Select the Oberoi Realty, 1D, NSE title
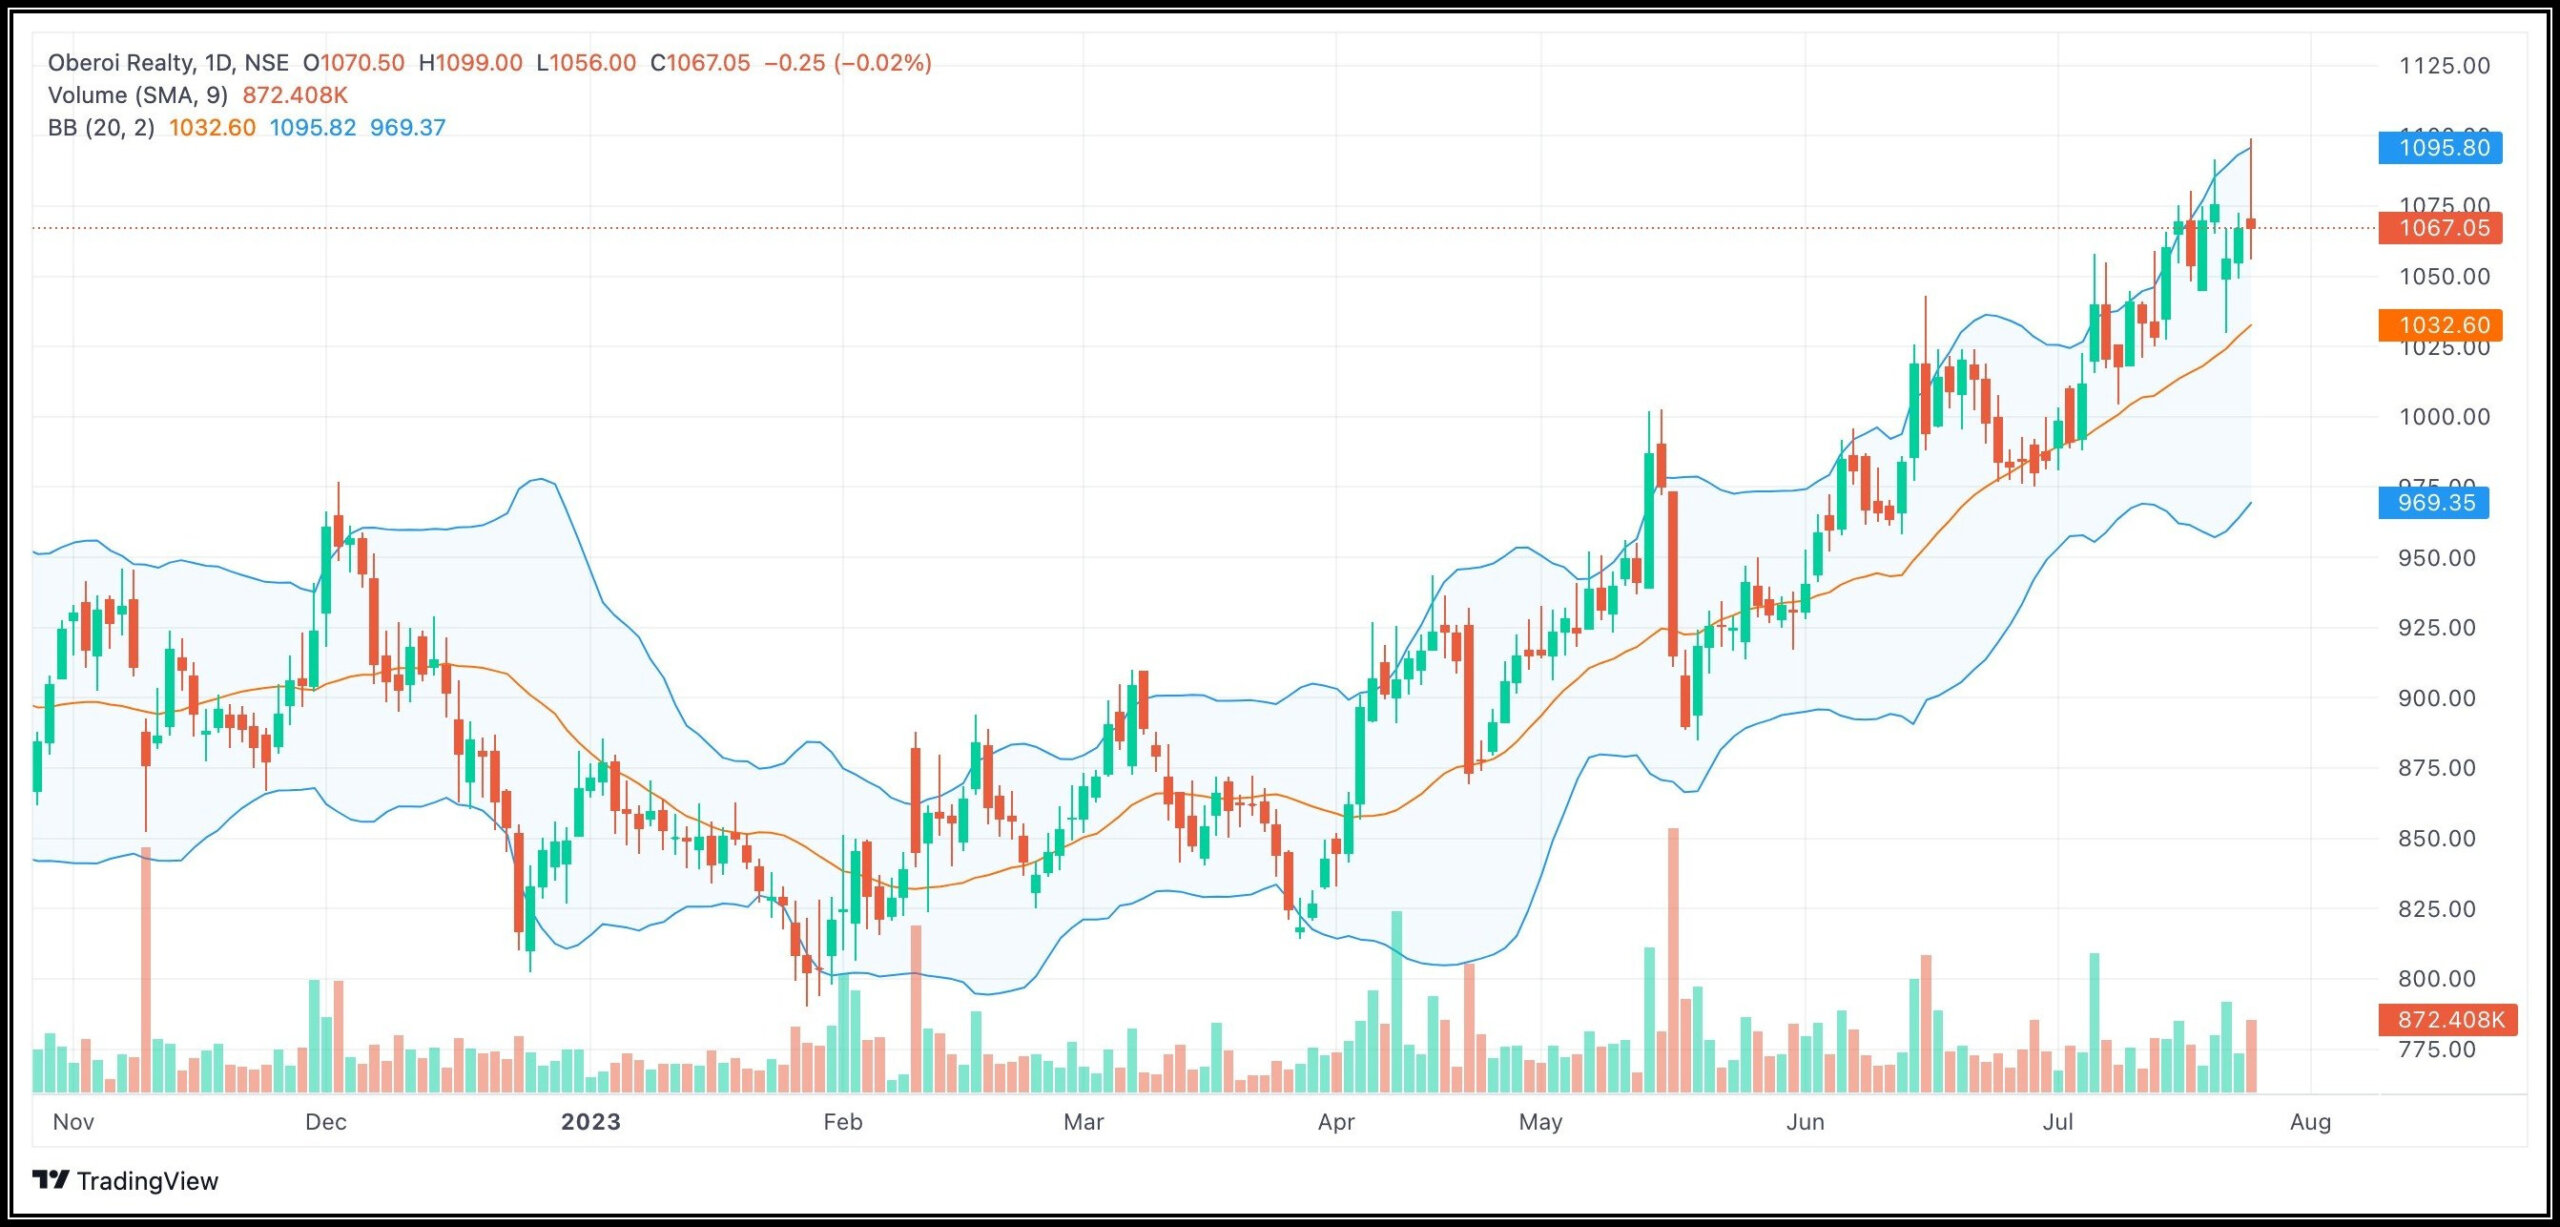Image resolution: width=2560 pixels, height=1227 pixels. (168, 63)
